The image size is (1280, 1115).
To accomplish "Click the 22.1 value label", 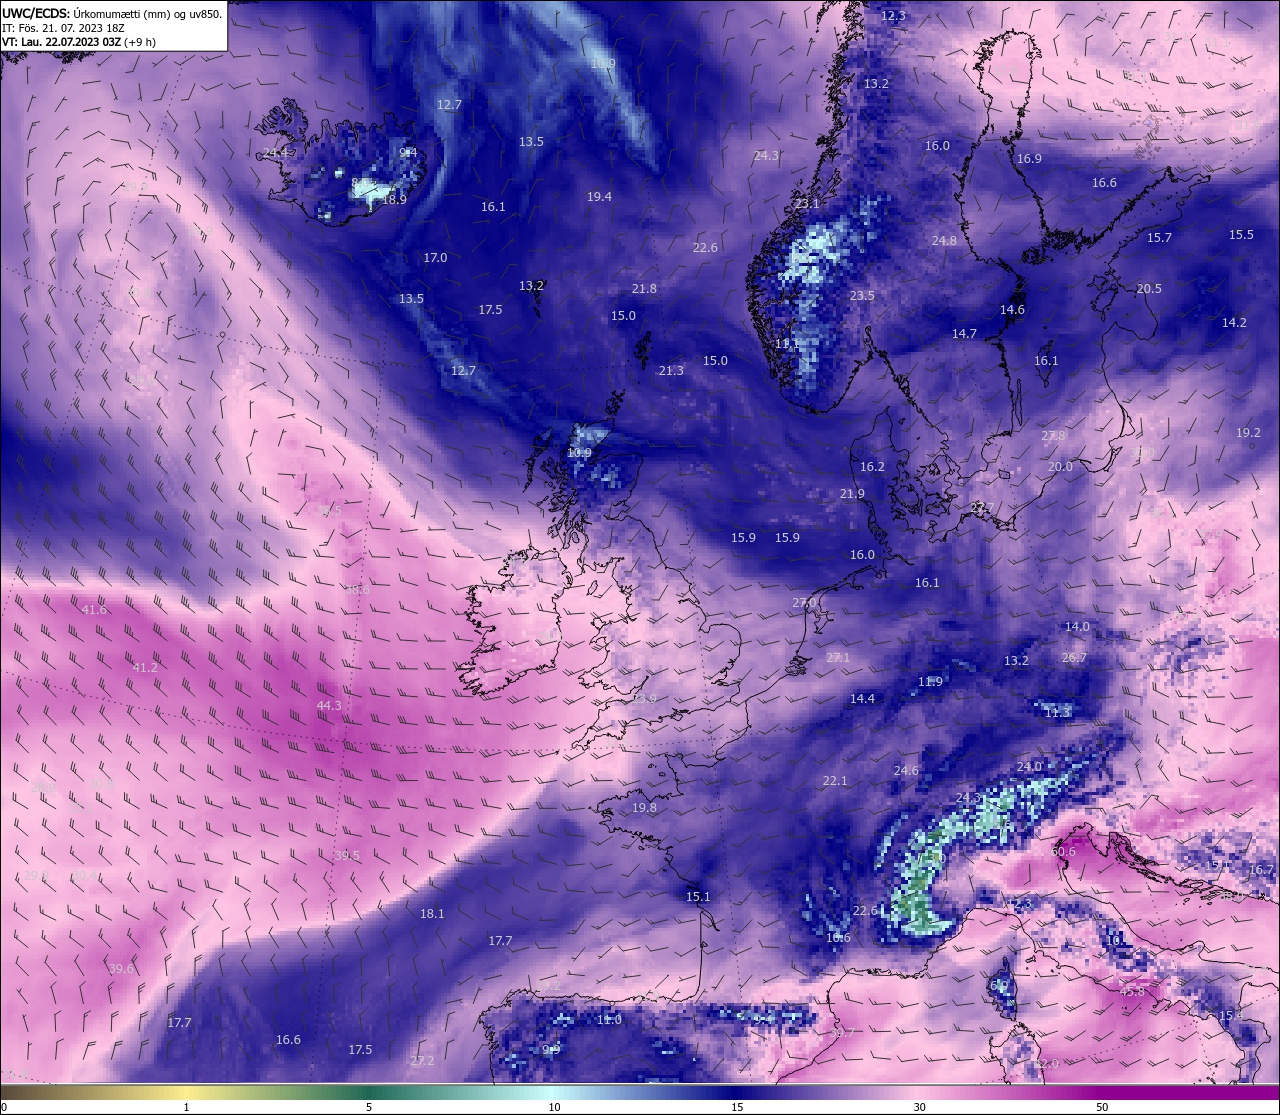I will 835,780.
